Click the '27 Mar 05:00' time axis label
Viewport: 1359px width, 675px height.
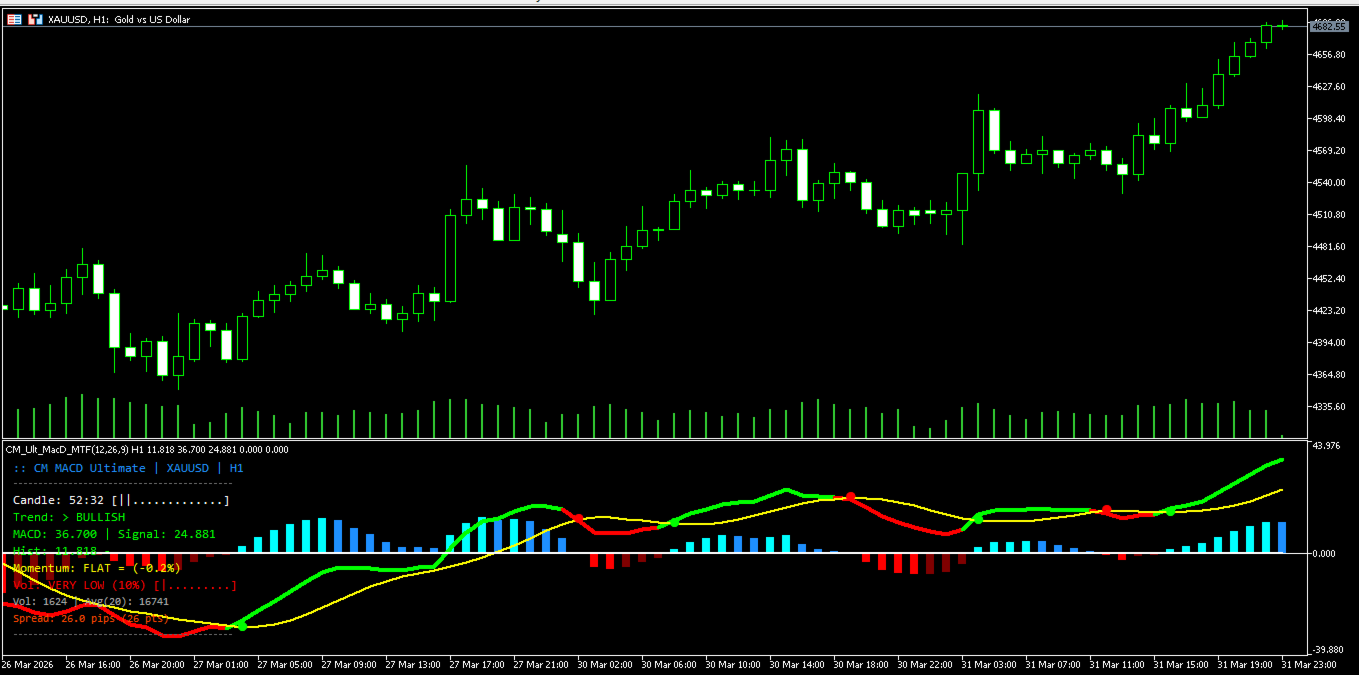pos(285,665)
